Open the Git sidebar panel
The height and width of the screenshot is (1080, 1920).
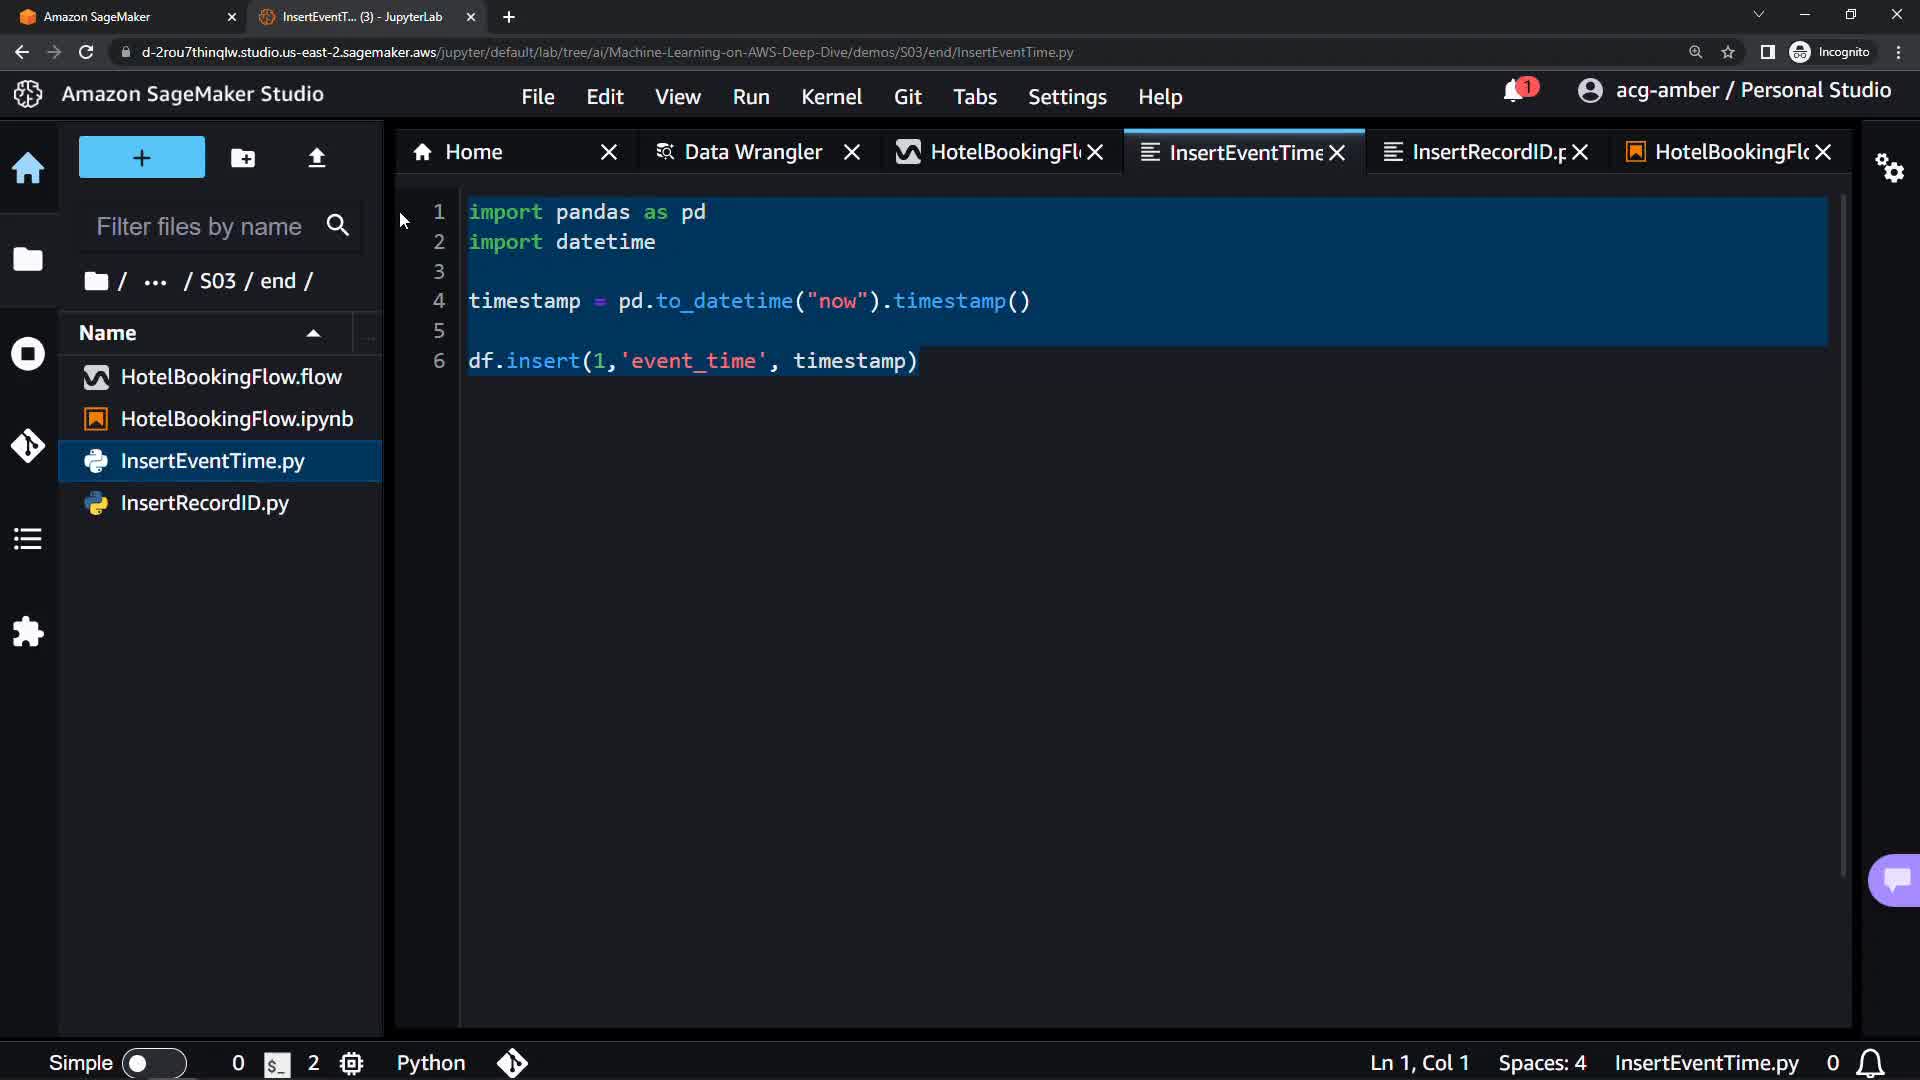(x=28, y=445)
